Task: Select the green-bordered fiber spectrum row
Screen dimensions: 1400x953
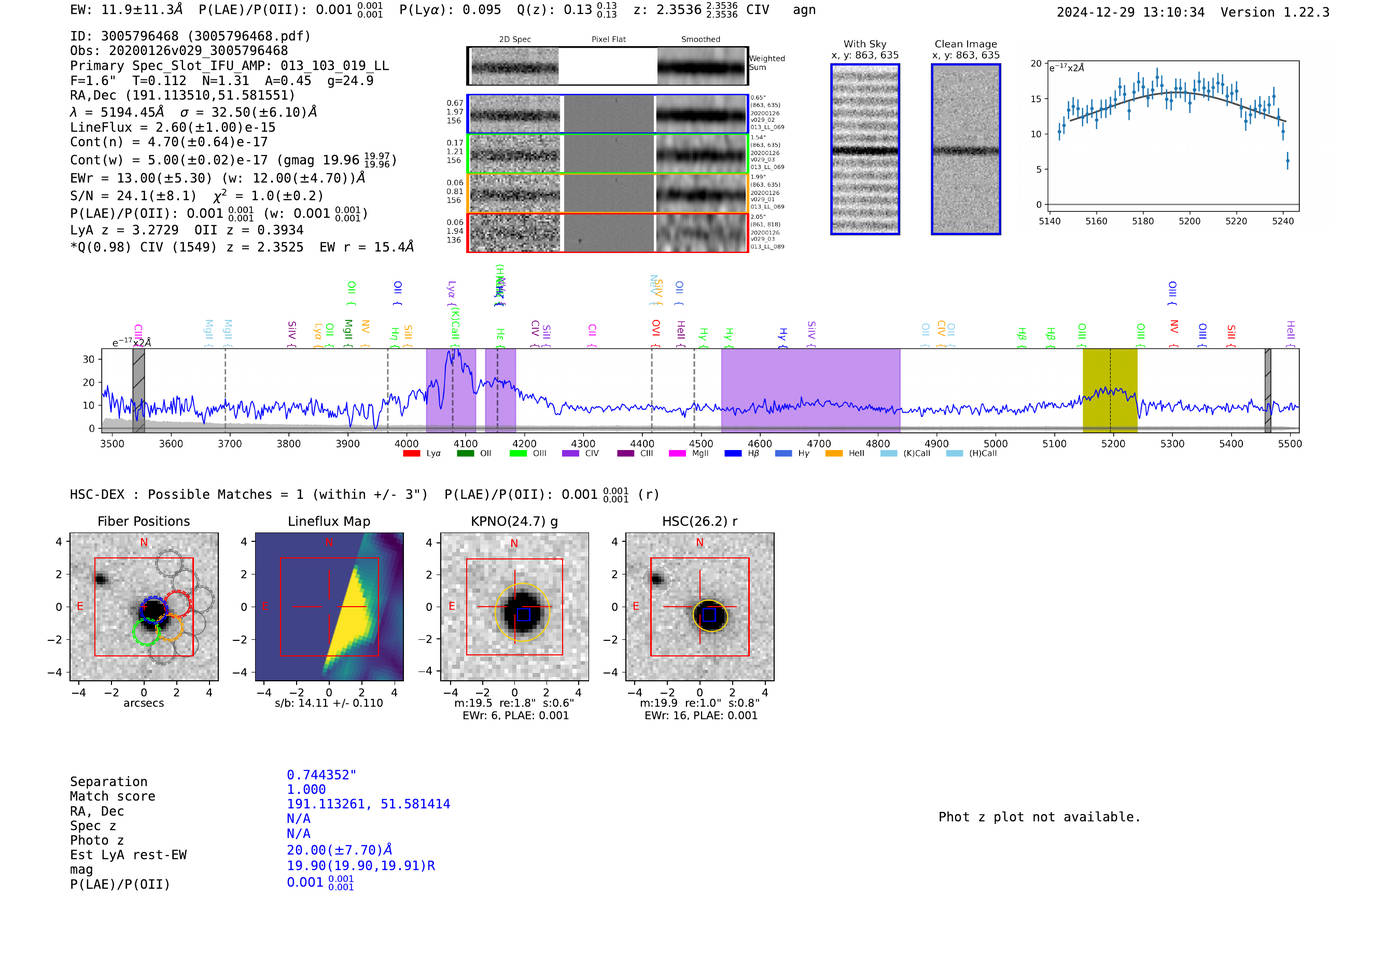Action: click(608, 153)
